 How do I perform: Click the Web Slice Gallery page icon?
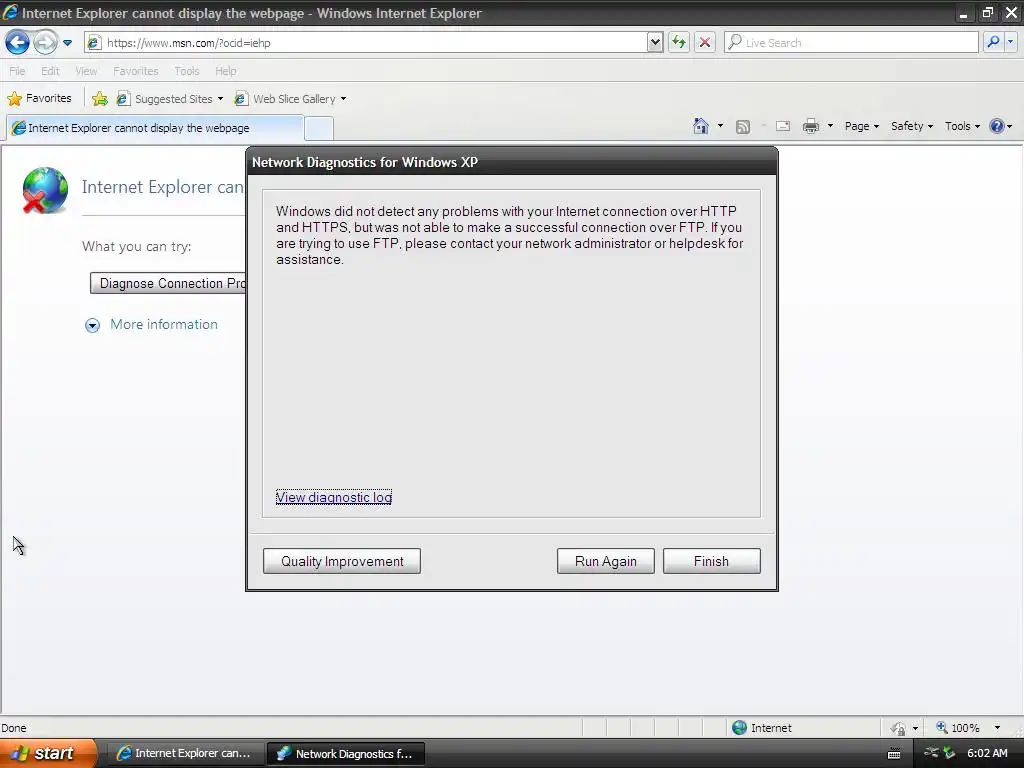pyautogui.click(x=241, y=99)
